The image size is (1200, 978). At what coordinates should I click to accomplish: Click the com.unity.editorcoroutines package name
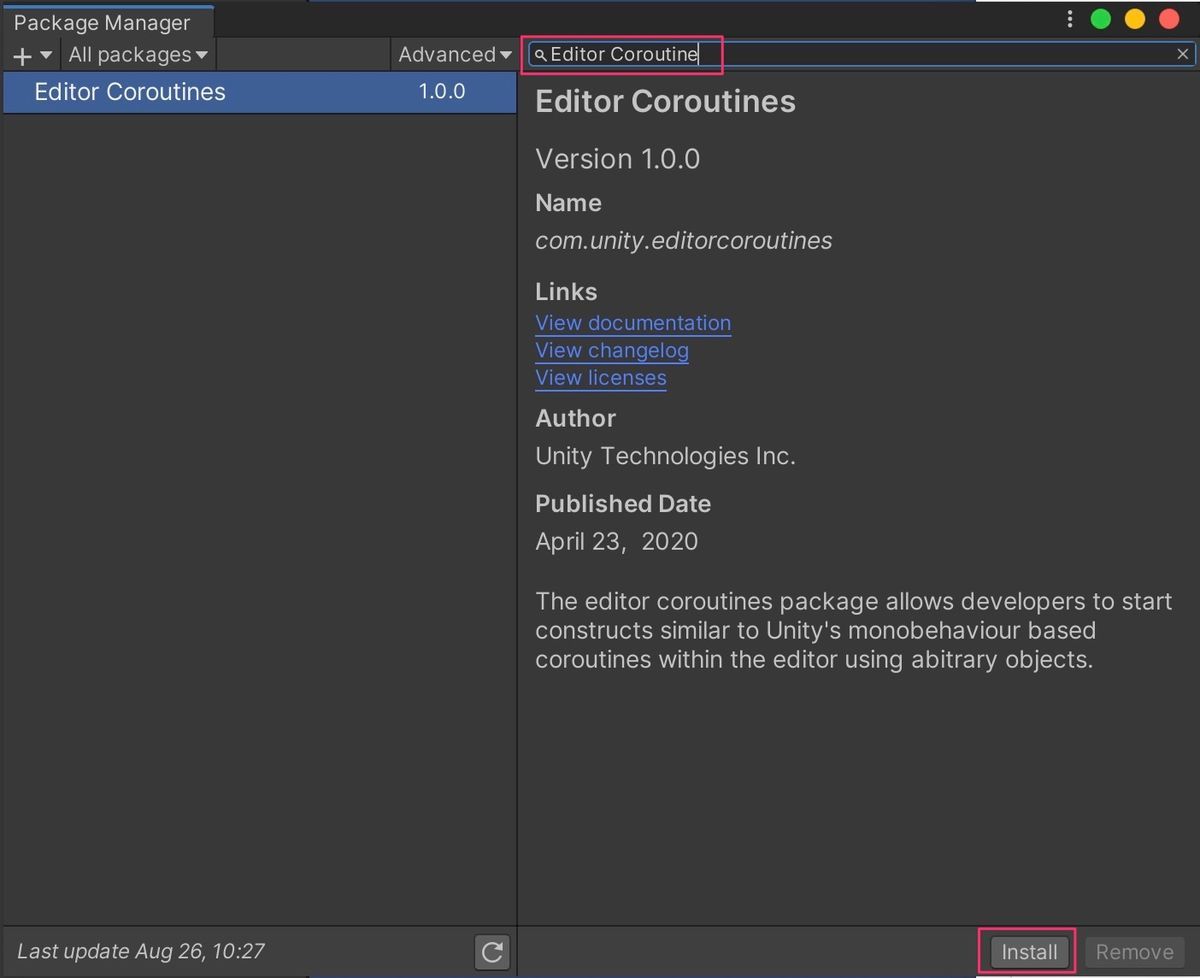click(x=684, y=241)
